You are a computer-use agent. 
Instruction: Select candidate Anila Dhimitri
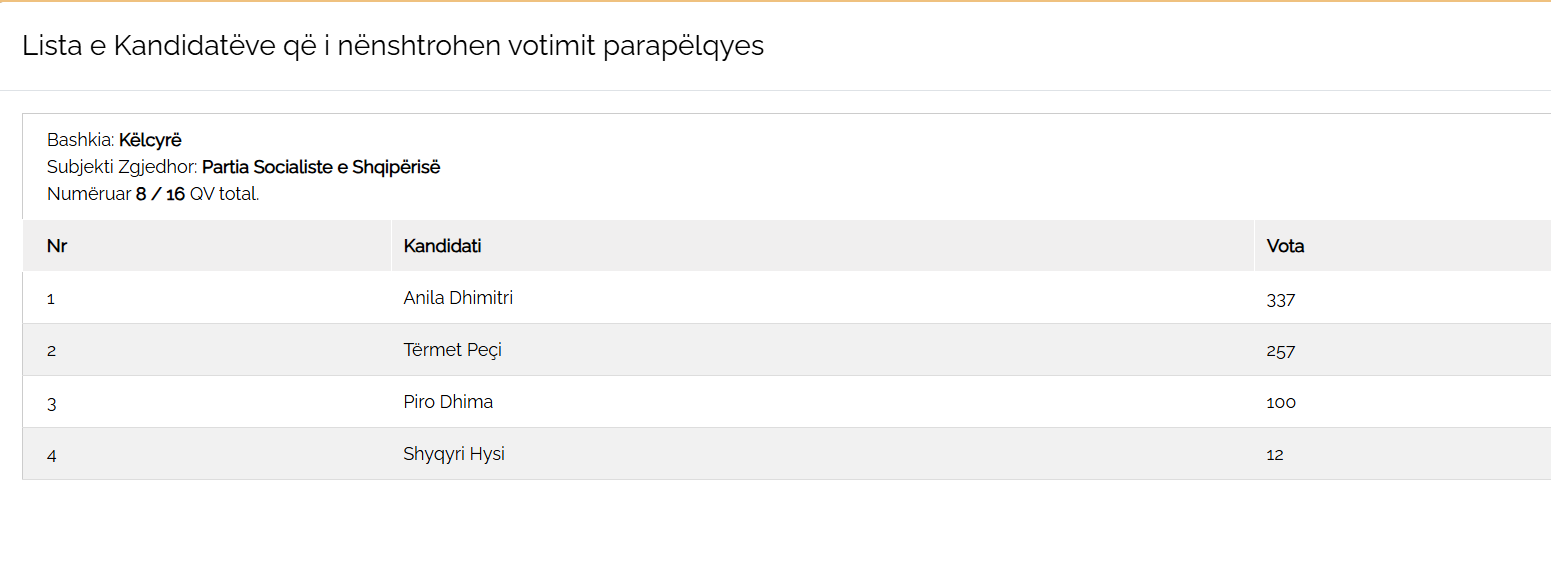coord(458,298)
